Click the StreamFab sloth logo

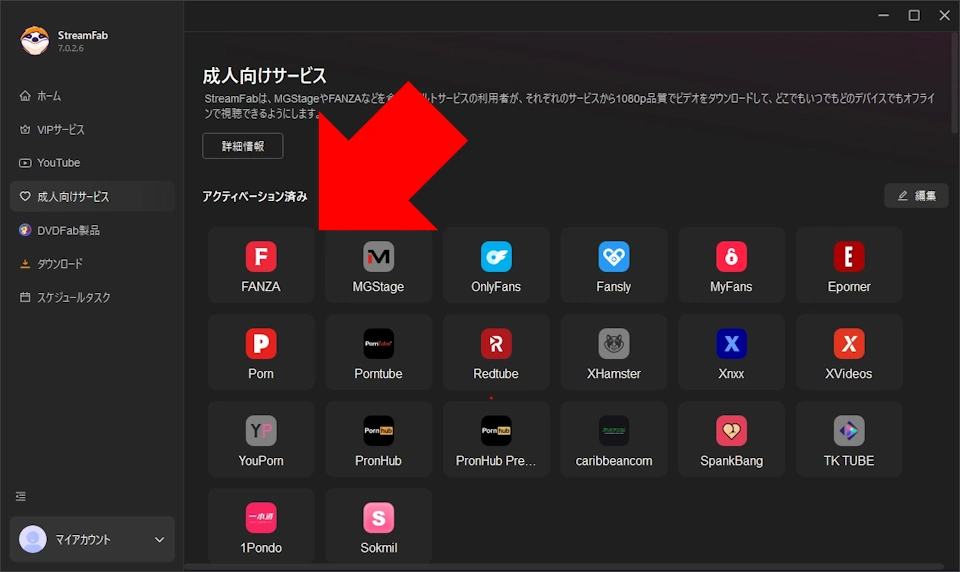(34, 40)
